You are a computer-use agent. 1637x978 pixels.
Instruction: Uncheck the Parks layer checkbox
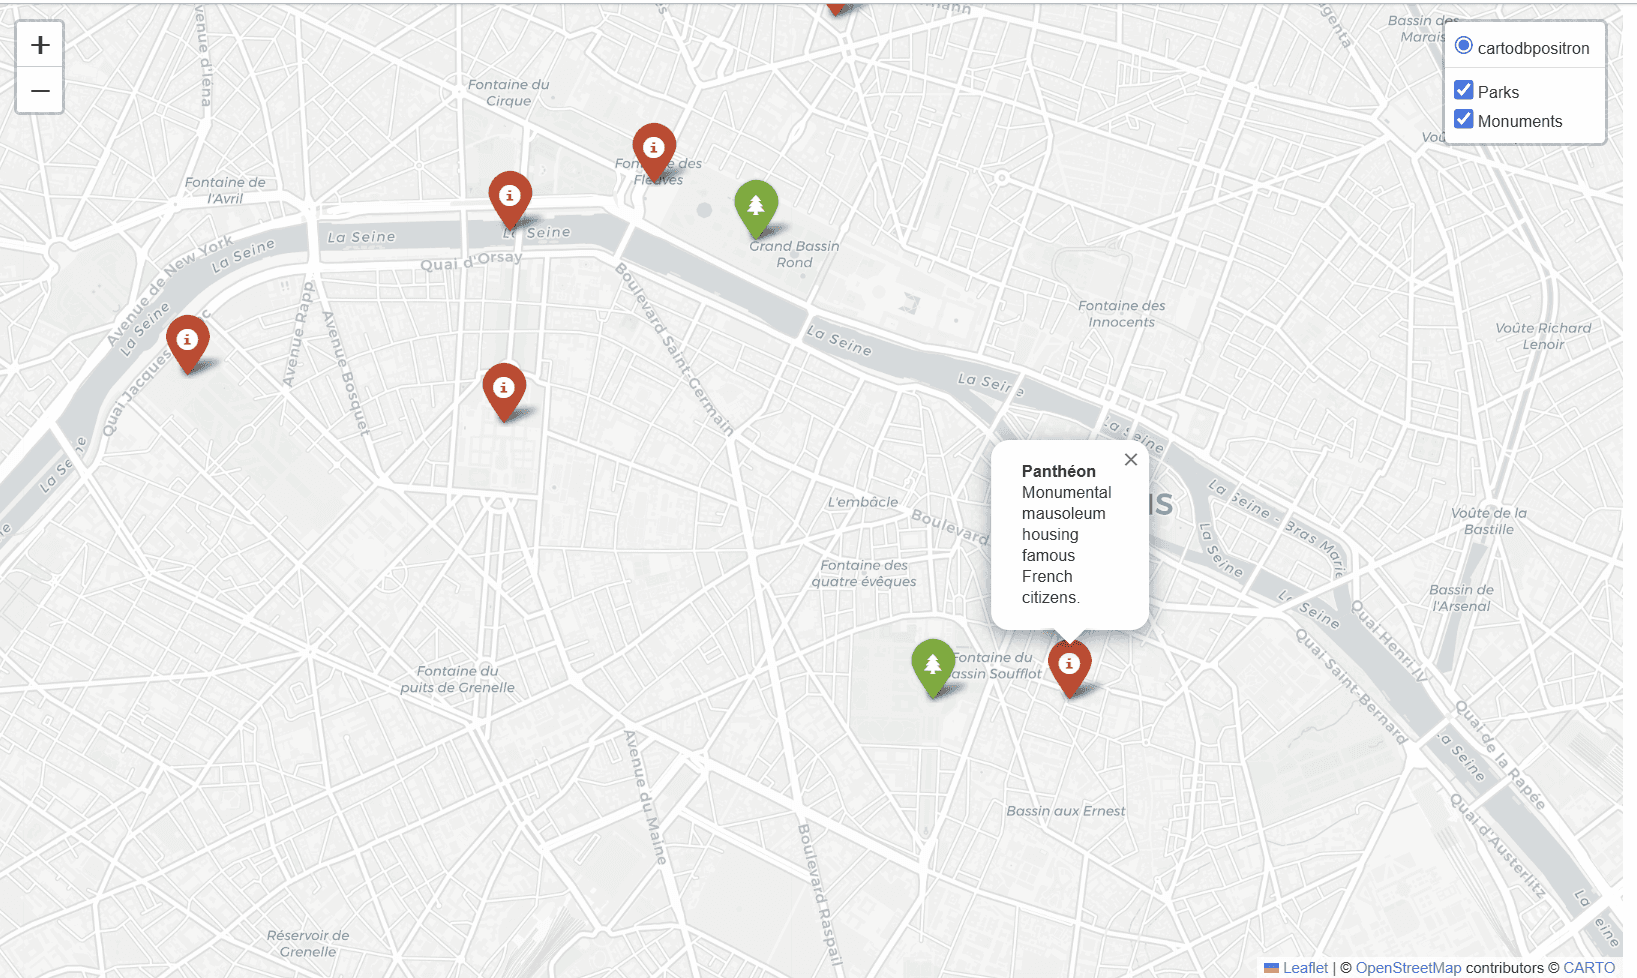coord(1464,89)
